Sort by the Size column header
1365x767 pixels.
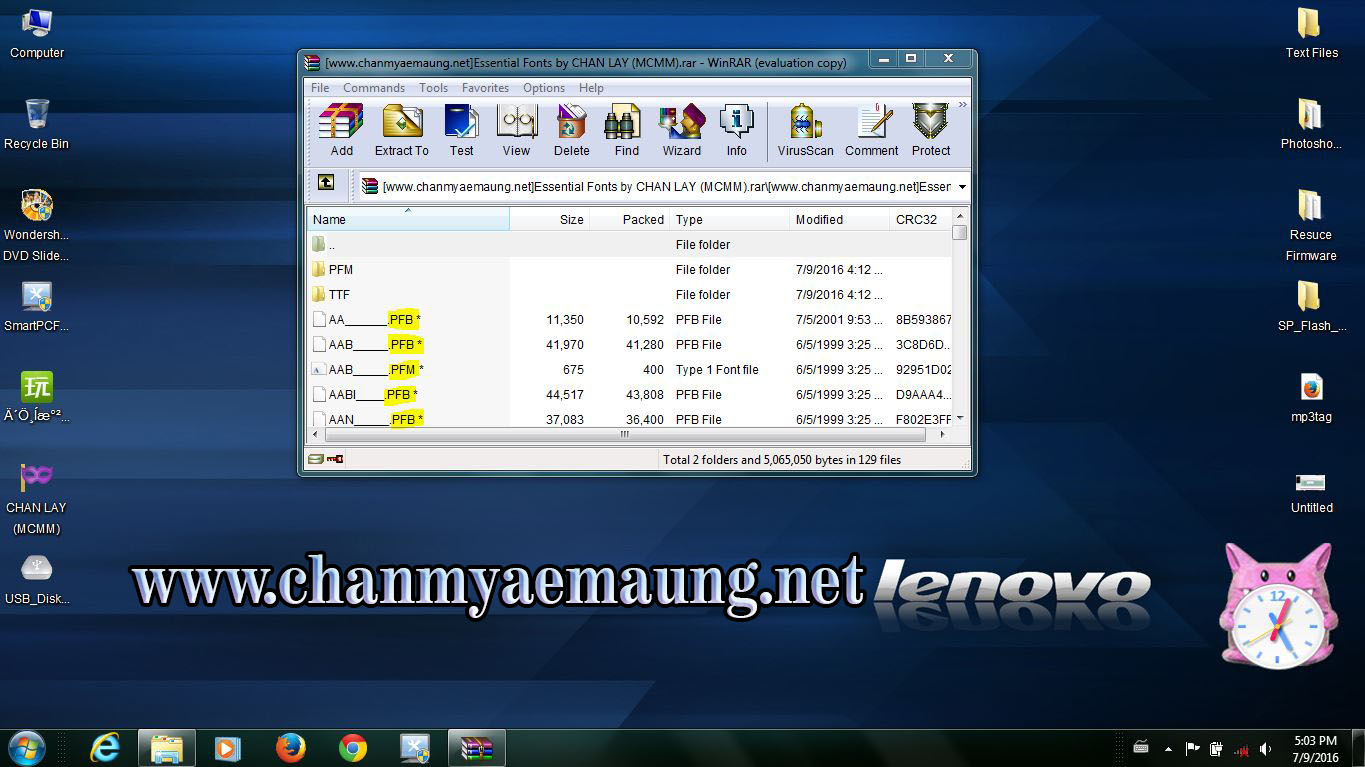tap(550, 219)
